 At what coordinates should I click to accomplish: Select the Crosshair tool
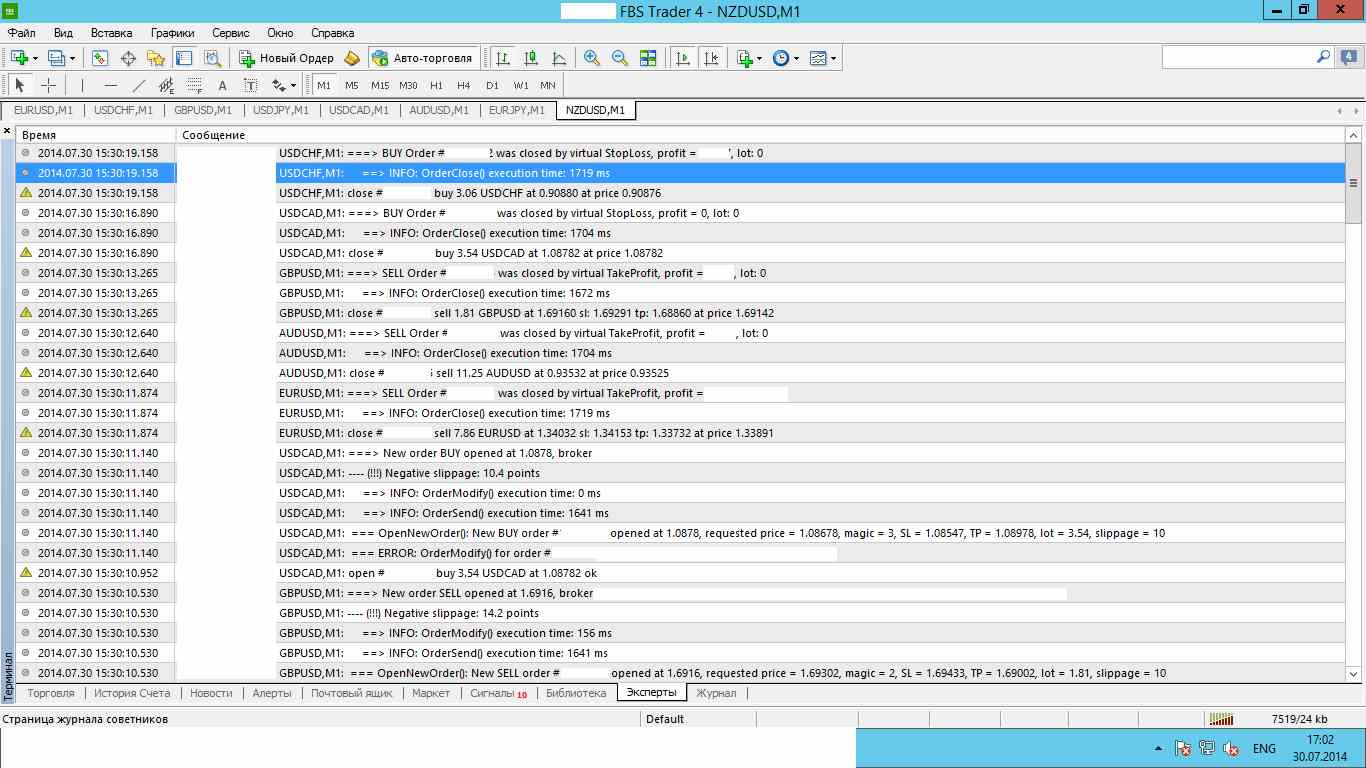pyautogui.click(x=48, y=85)
